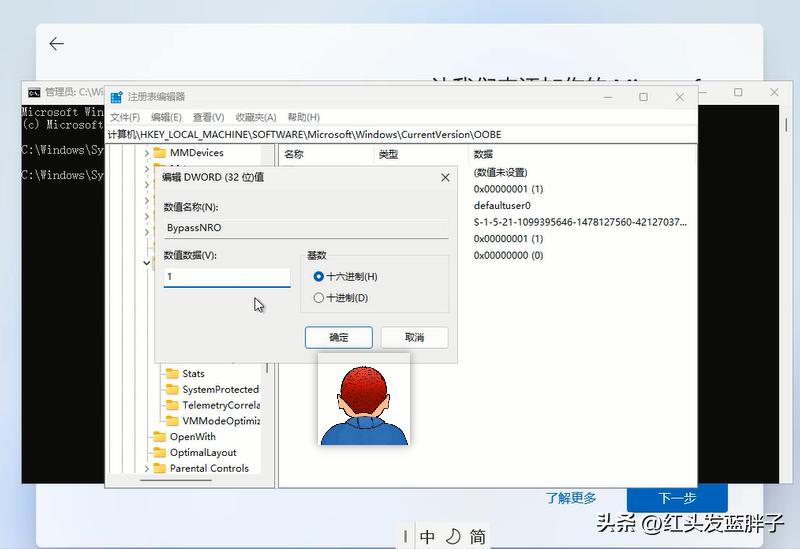Select the Stats folder icon
The height and width of the screenshot is (549, 800).
(x=172, y=373)
